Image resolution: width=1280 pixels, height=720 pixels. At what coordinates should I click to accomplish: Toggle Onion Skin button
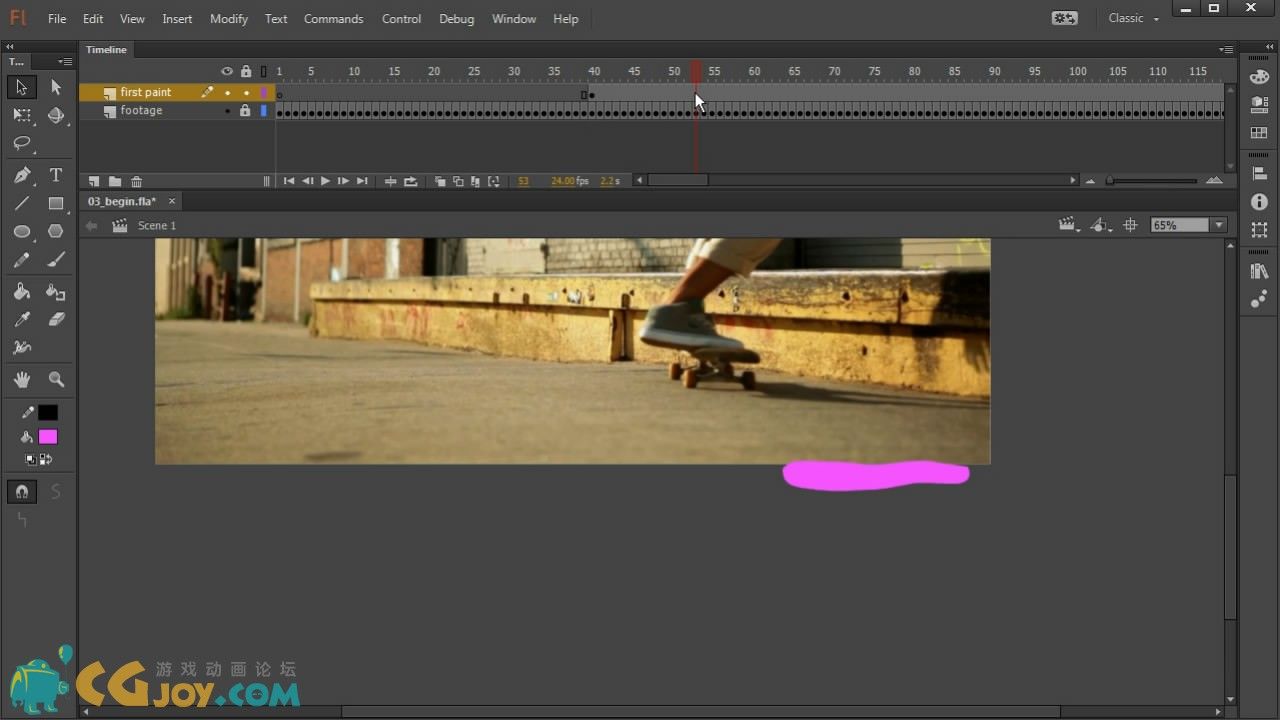point(440,181)
